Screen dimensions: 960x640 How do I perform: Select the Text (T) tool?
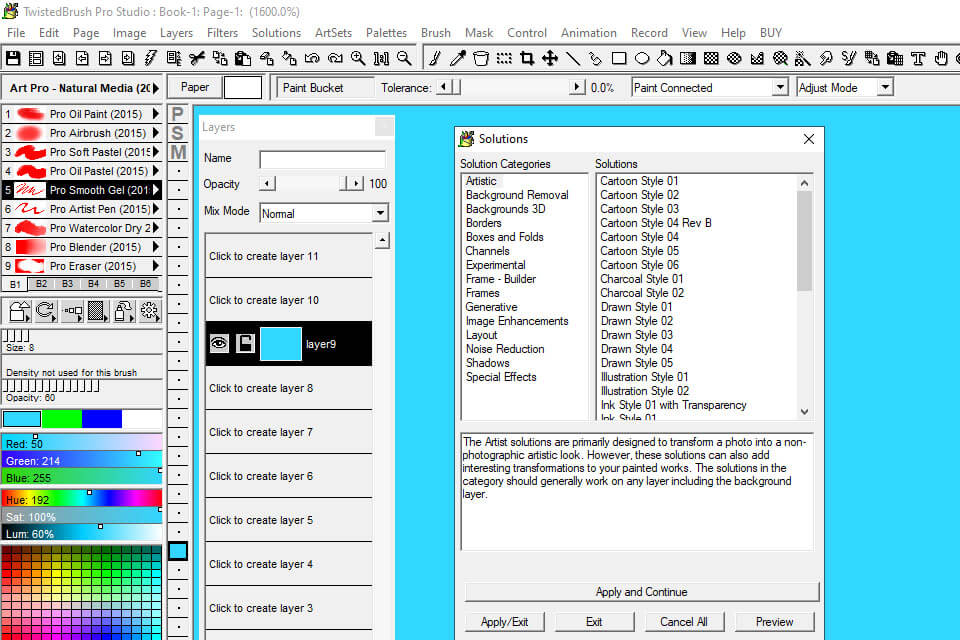(918, 58)
